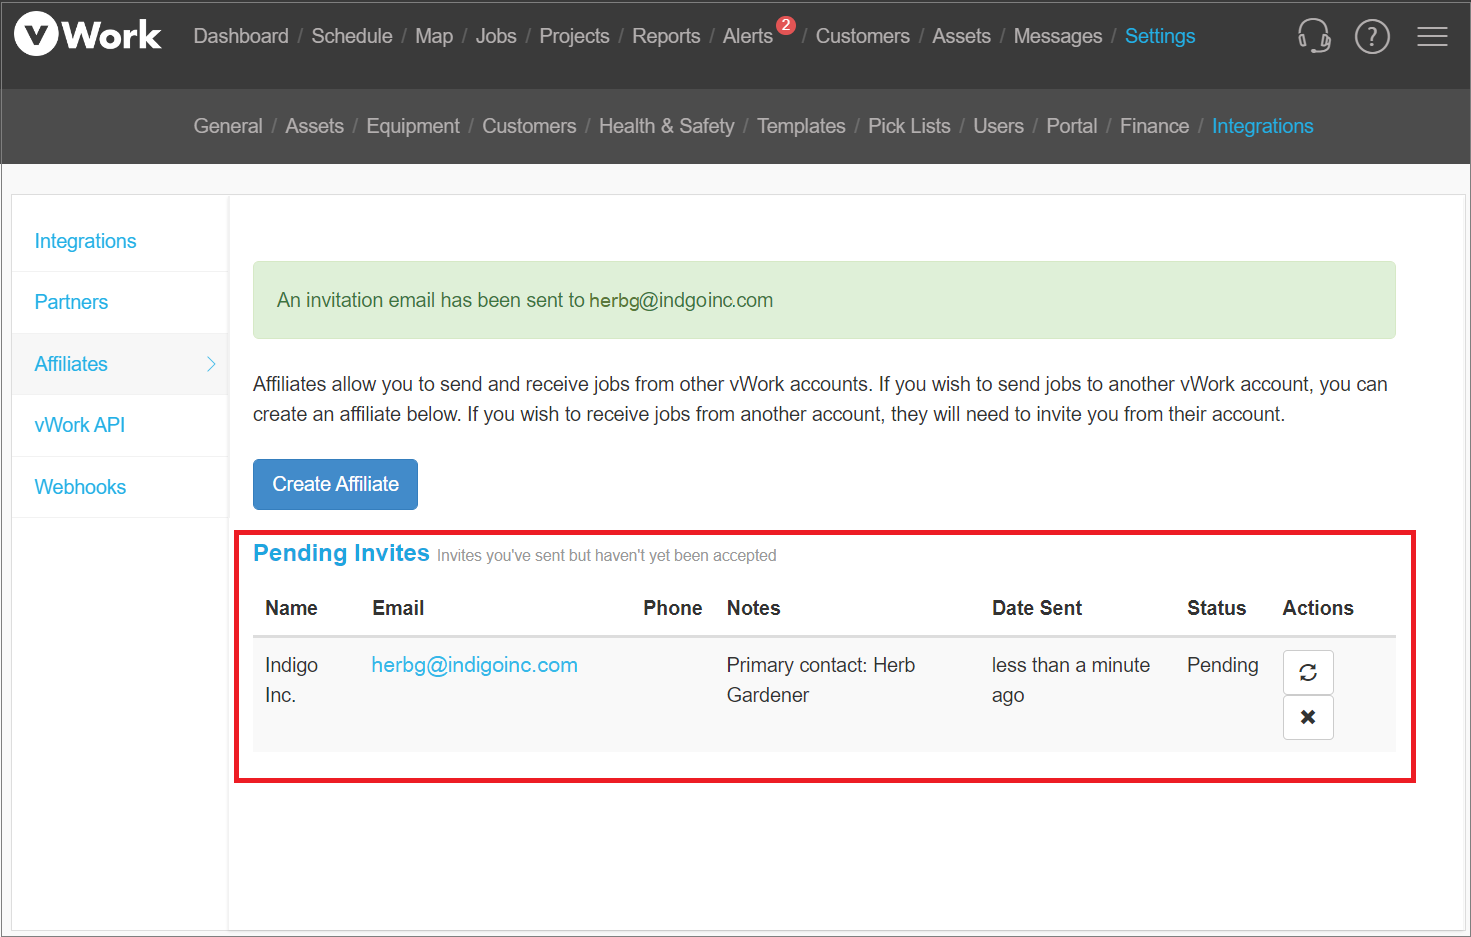1471x937 pixels.
Task: Click the herbg@indigoinc.com email link
Action: (x=474, y=665)
